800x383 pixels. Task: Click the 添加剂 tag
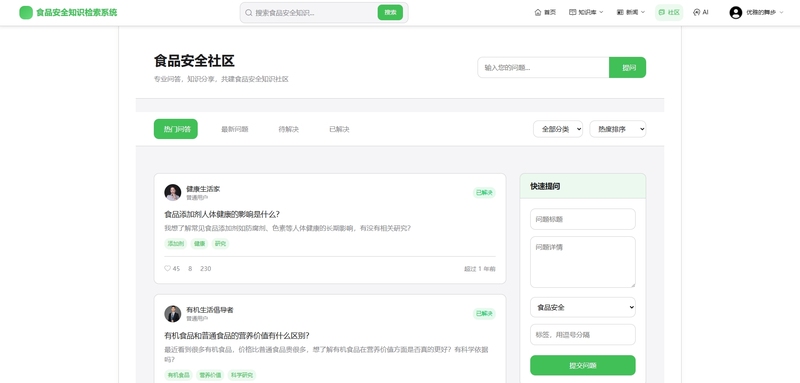click(176, 244)
